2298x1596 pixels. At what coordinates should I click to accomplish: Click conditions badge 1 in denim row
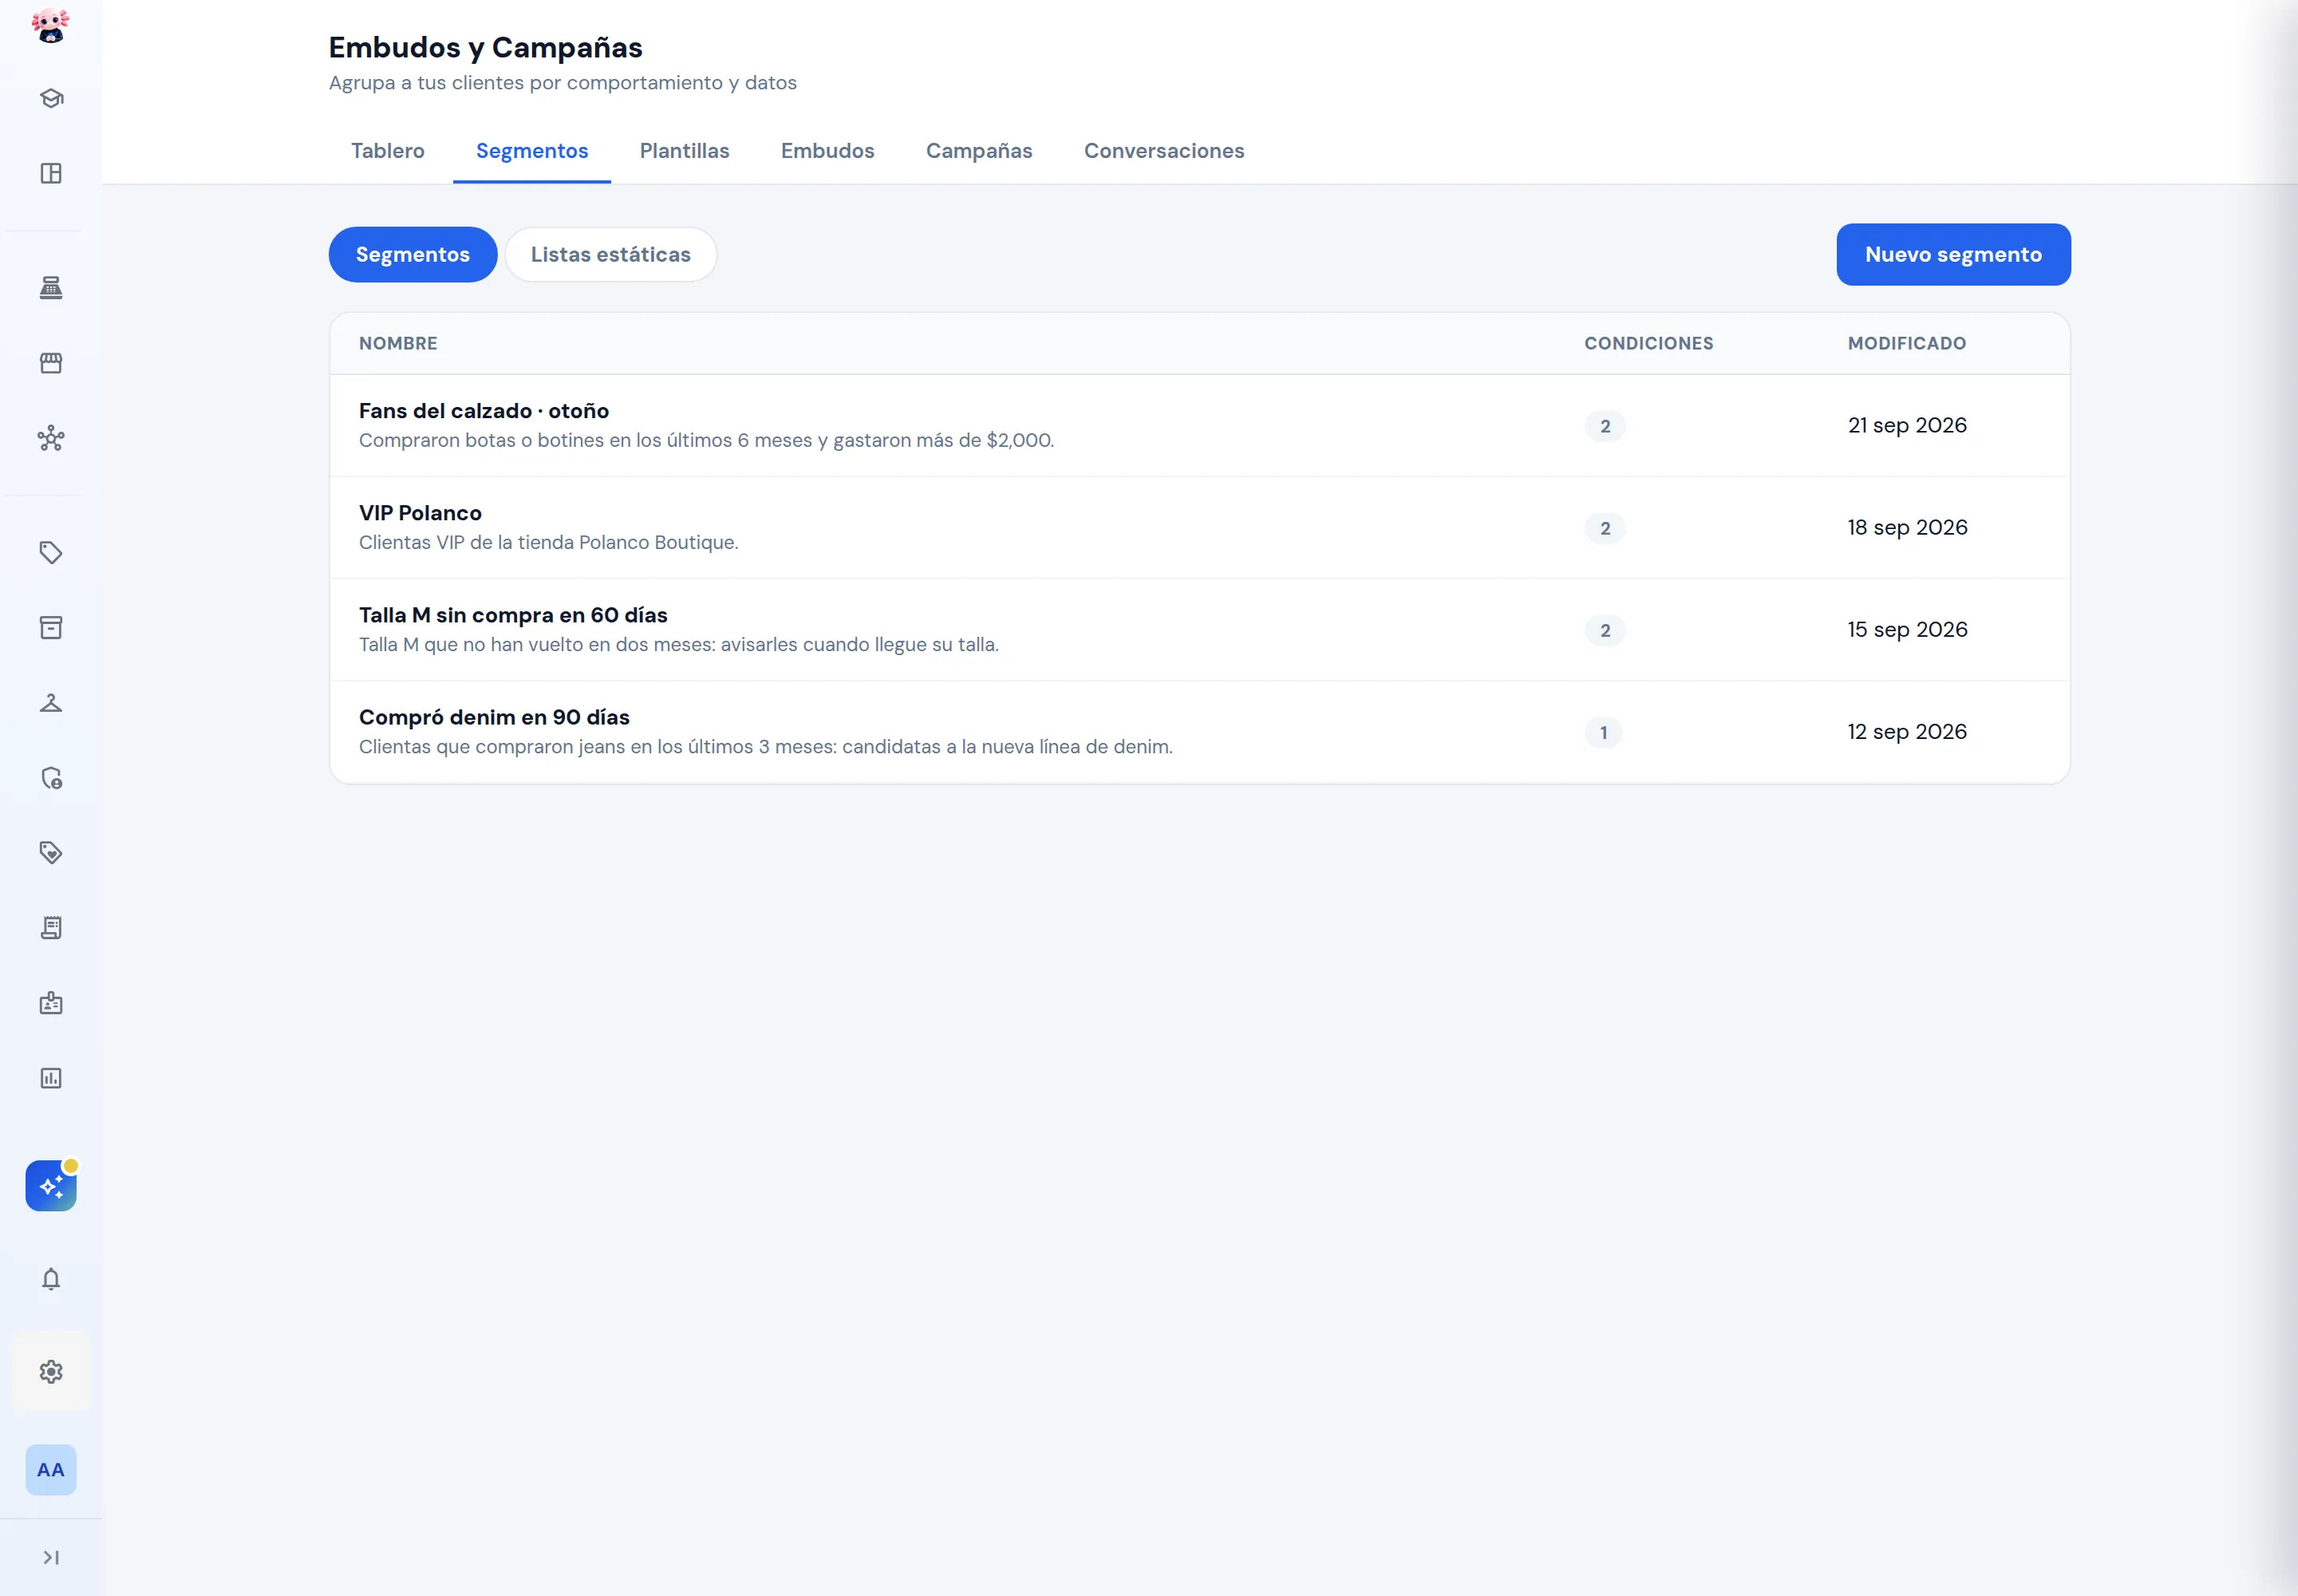coord(1604,733)
